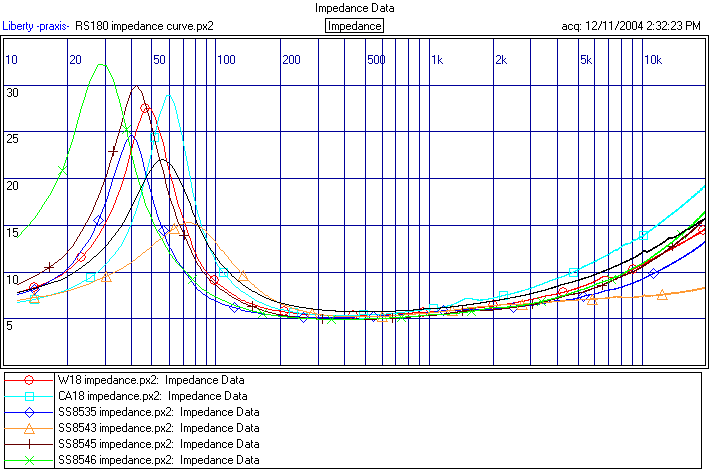Click the blue diamond icon for SS8535 legend
Viewport: 709px width, 472px height.
pyautogui.click(x=30, y=412)
